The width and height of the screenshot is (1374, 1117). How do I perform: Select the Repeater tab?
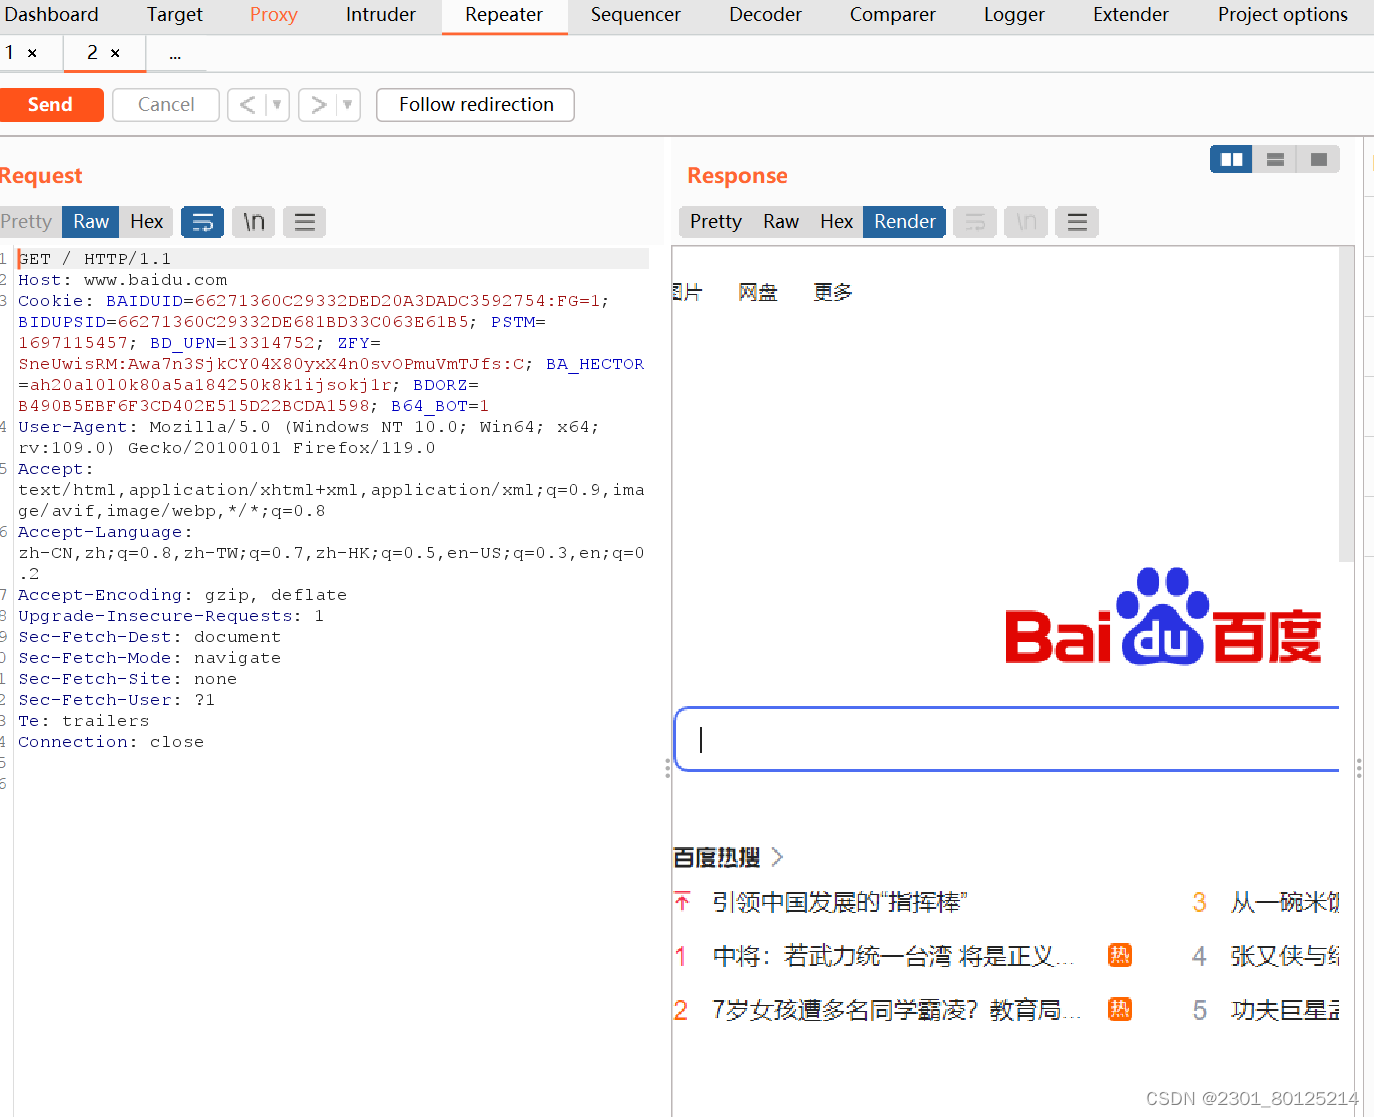504,15
